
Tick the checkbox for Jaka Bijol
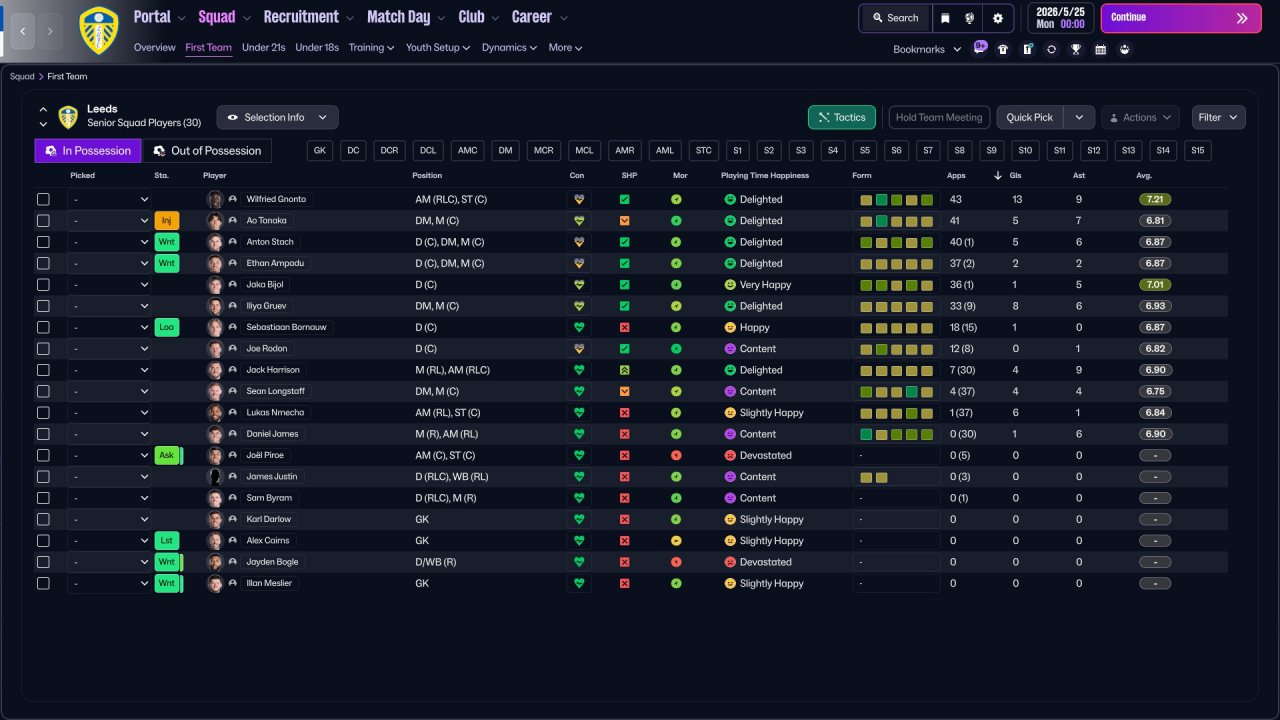[x=43, y=284]
